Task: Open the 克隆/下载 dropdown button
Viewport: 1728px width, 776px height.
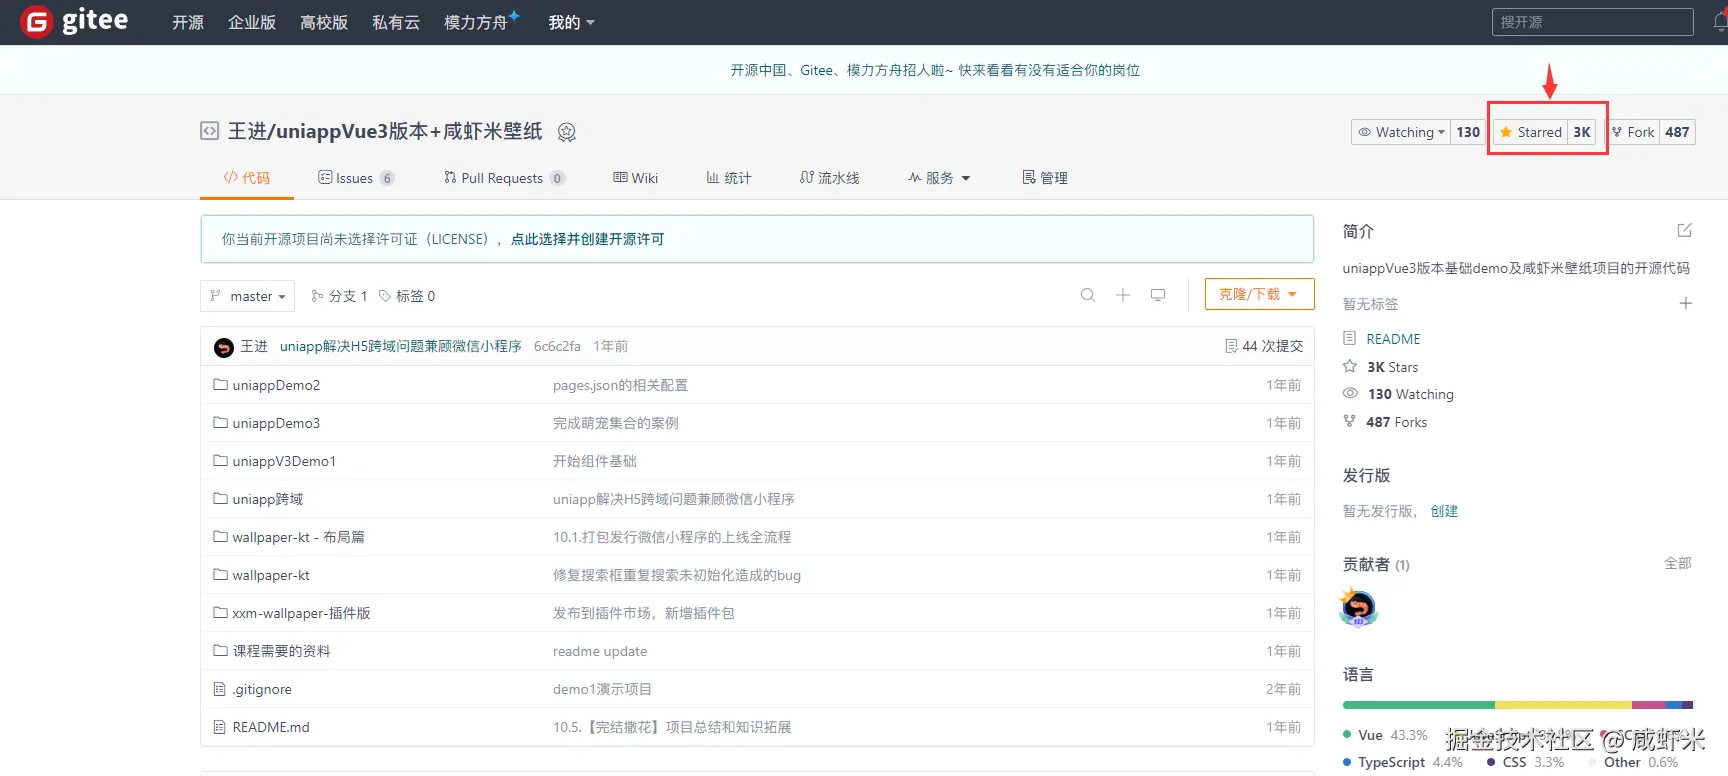Action: [1259, 294]
